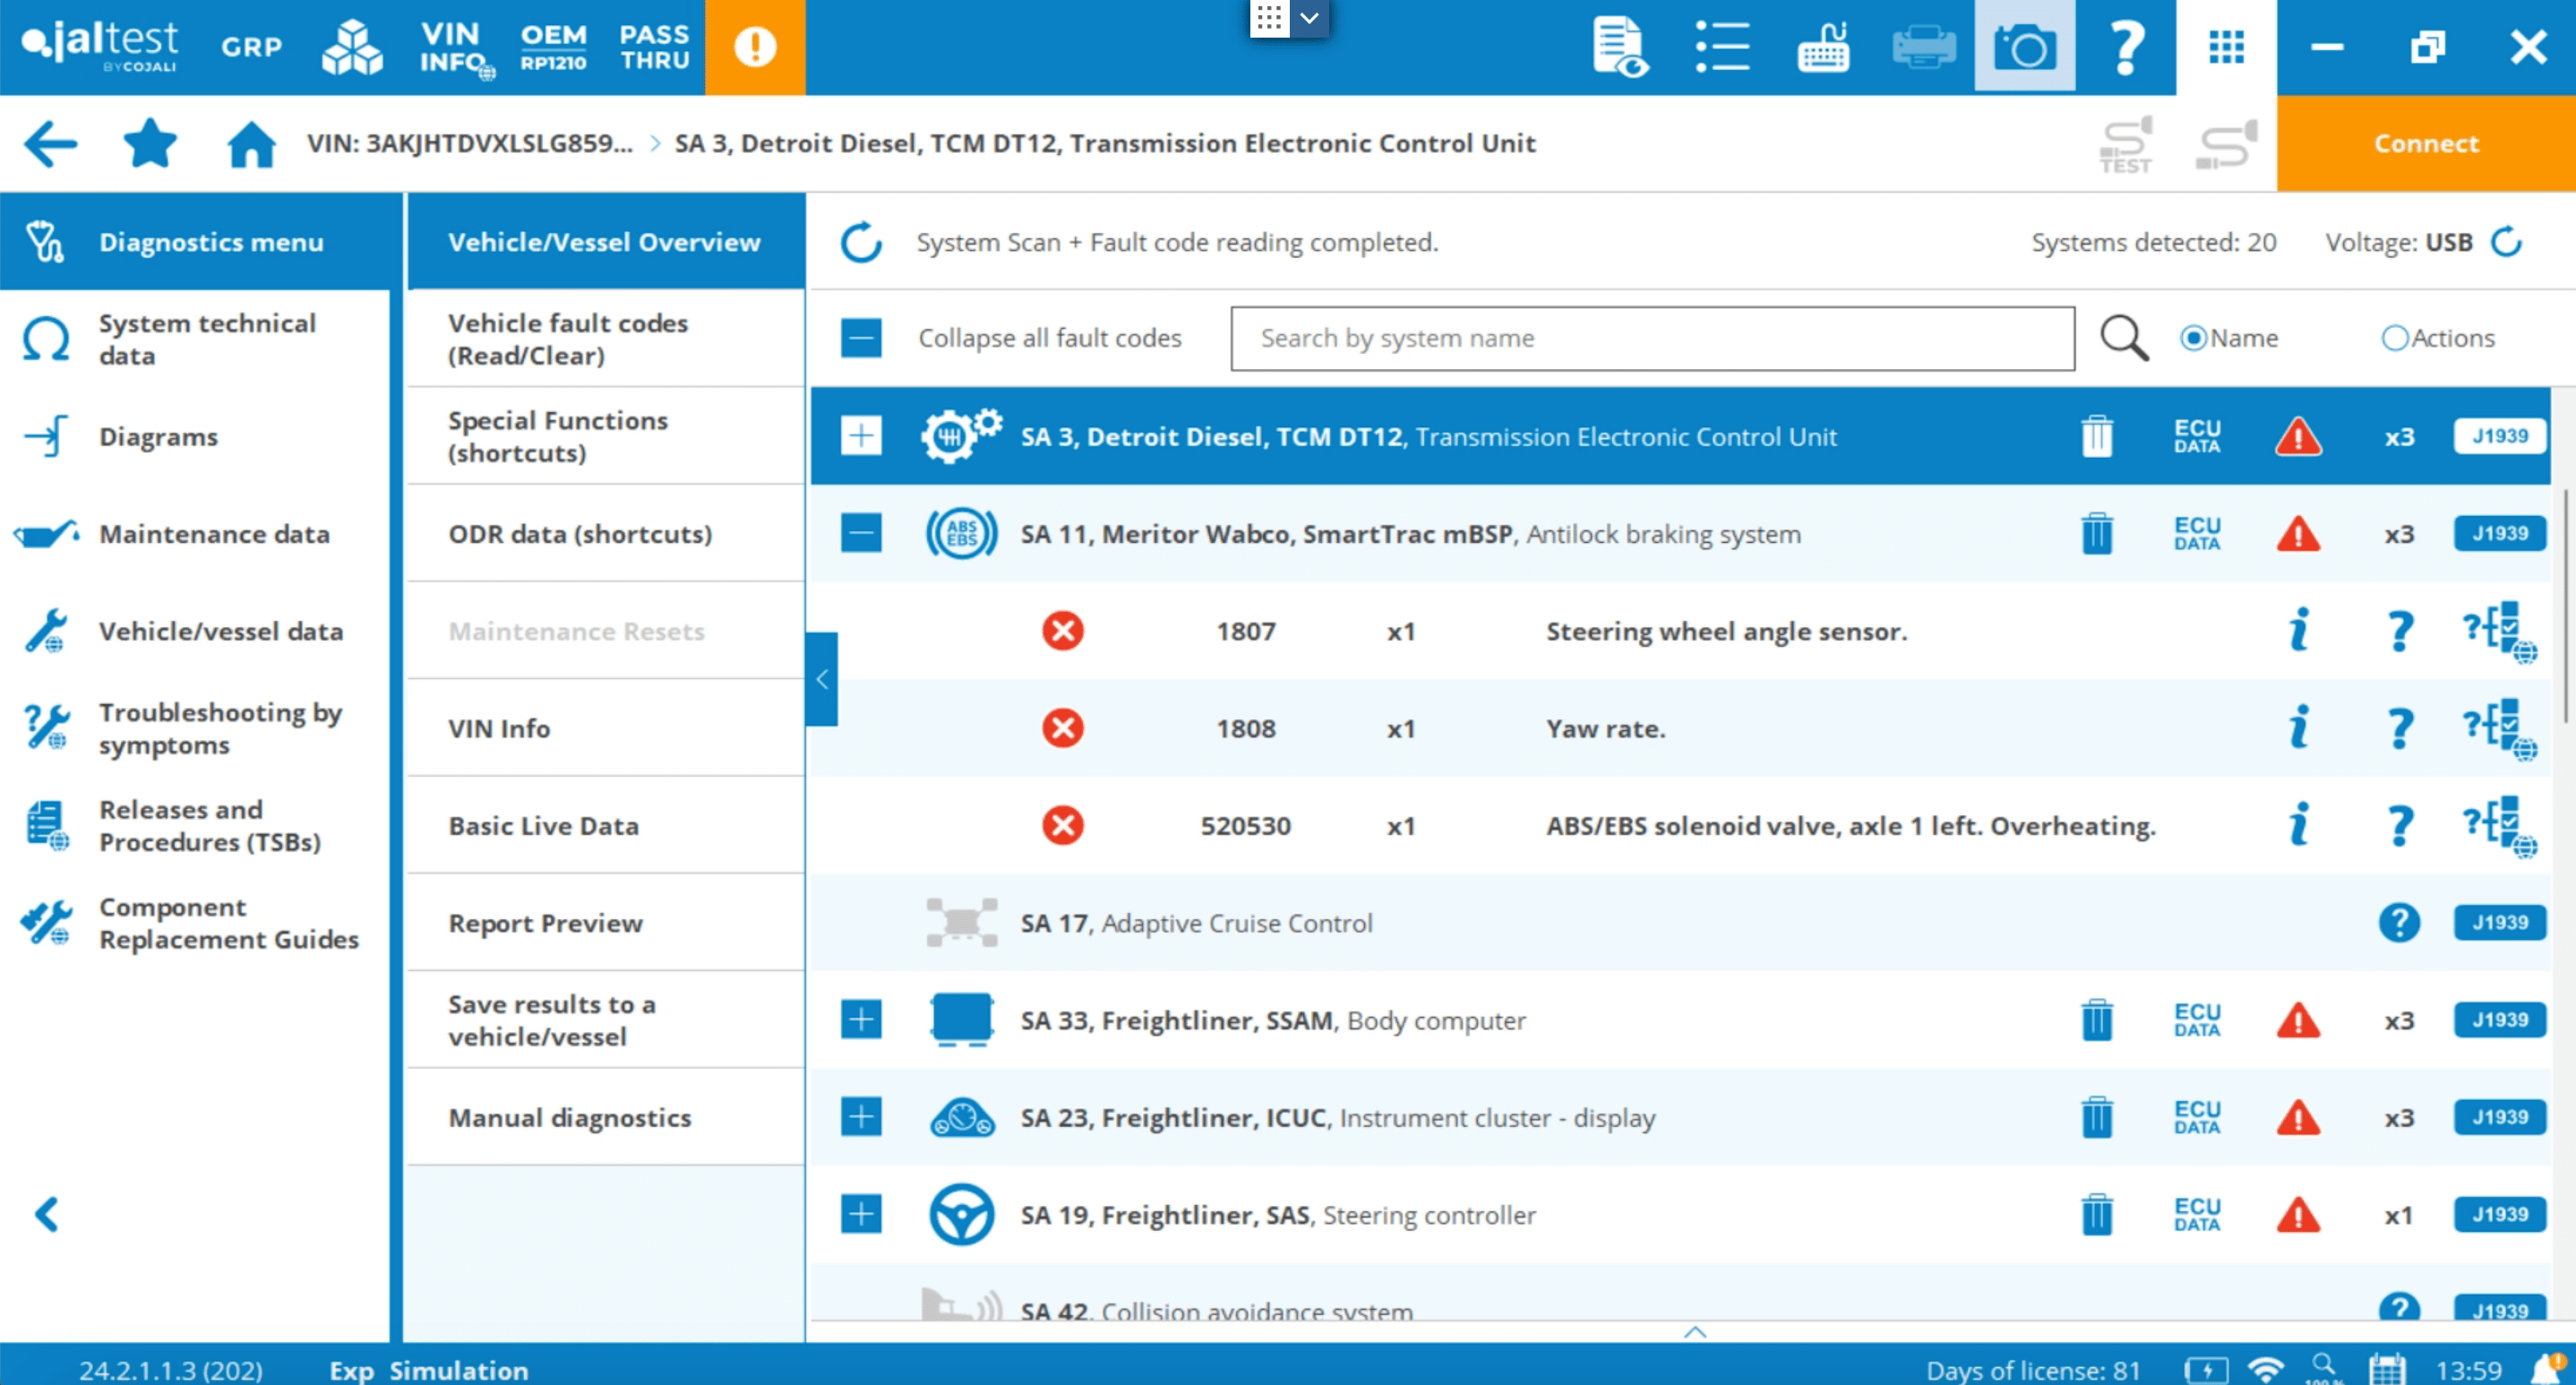
Task: Open help for Yaw rate fault
Action: pos(2399,728)
